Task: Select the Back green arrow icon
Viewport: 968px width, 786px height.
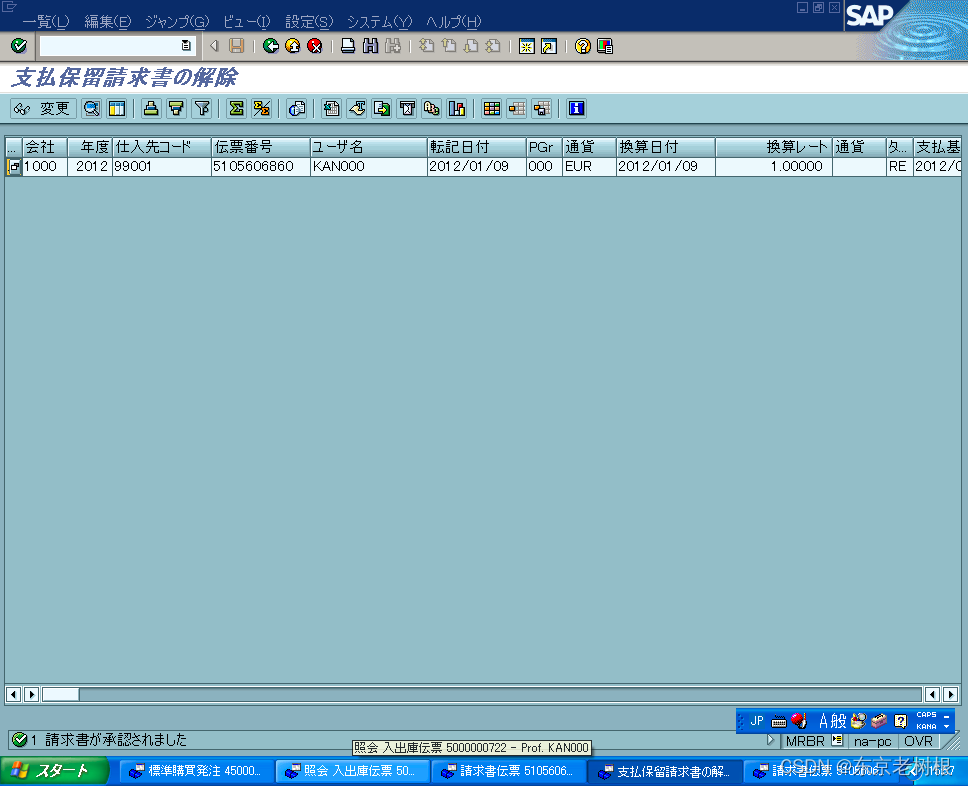Action: 270,45
